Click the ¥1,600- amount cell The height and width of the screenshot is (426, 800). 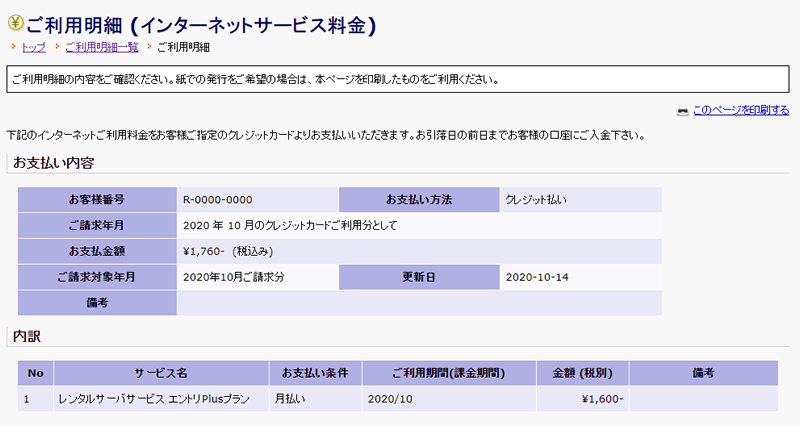[x=602, y=398]
